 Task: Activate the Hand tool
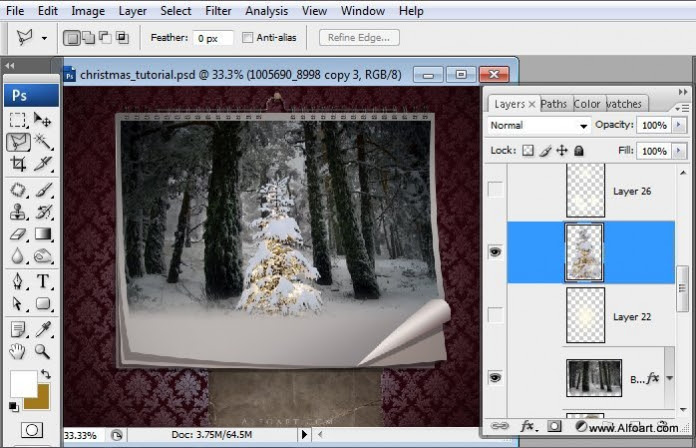[17, 352]
